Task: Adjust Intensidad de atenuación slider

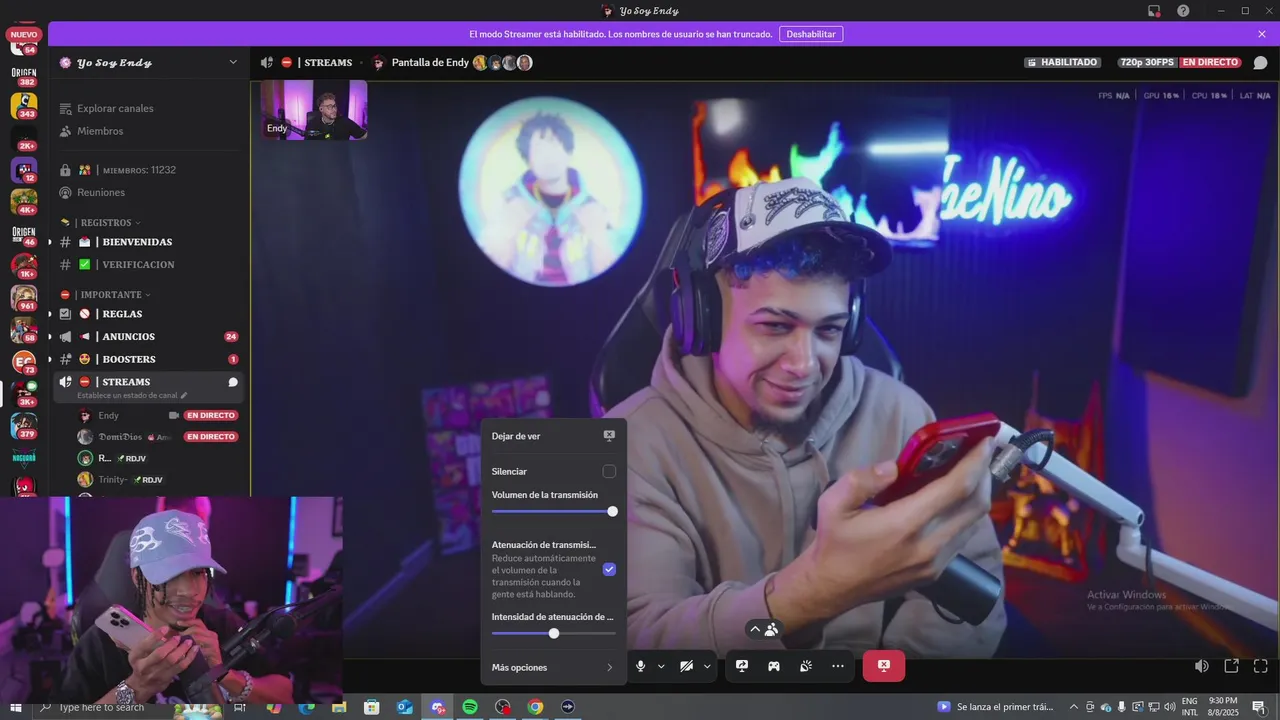Action: coord(553,633)
